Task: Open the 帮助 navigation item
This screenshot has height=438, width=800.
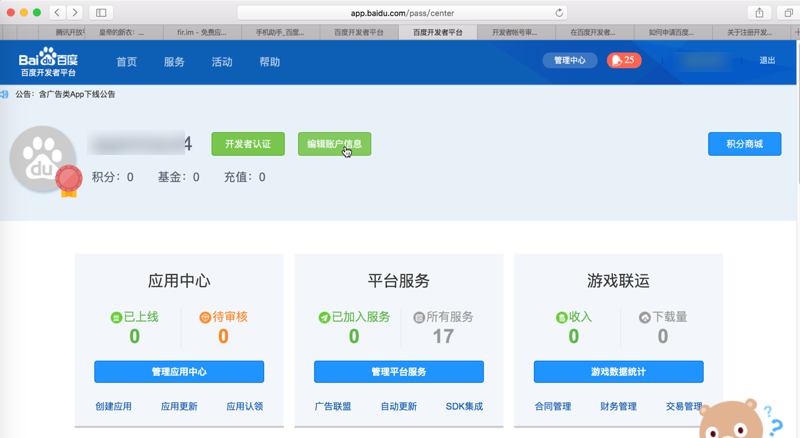Action: click(270, 62)
